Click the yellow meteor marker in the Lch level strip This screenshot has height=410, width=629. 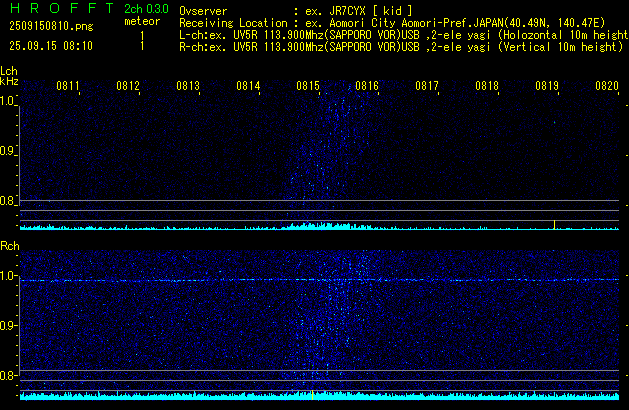pos(554,225)
